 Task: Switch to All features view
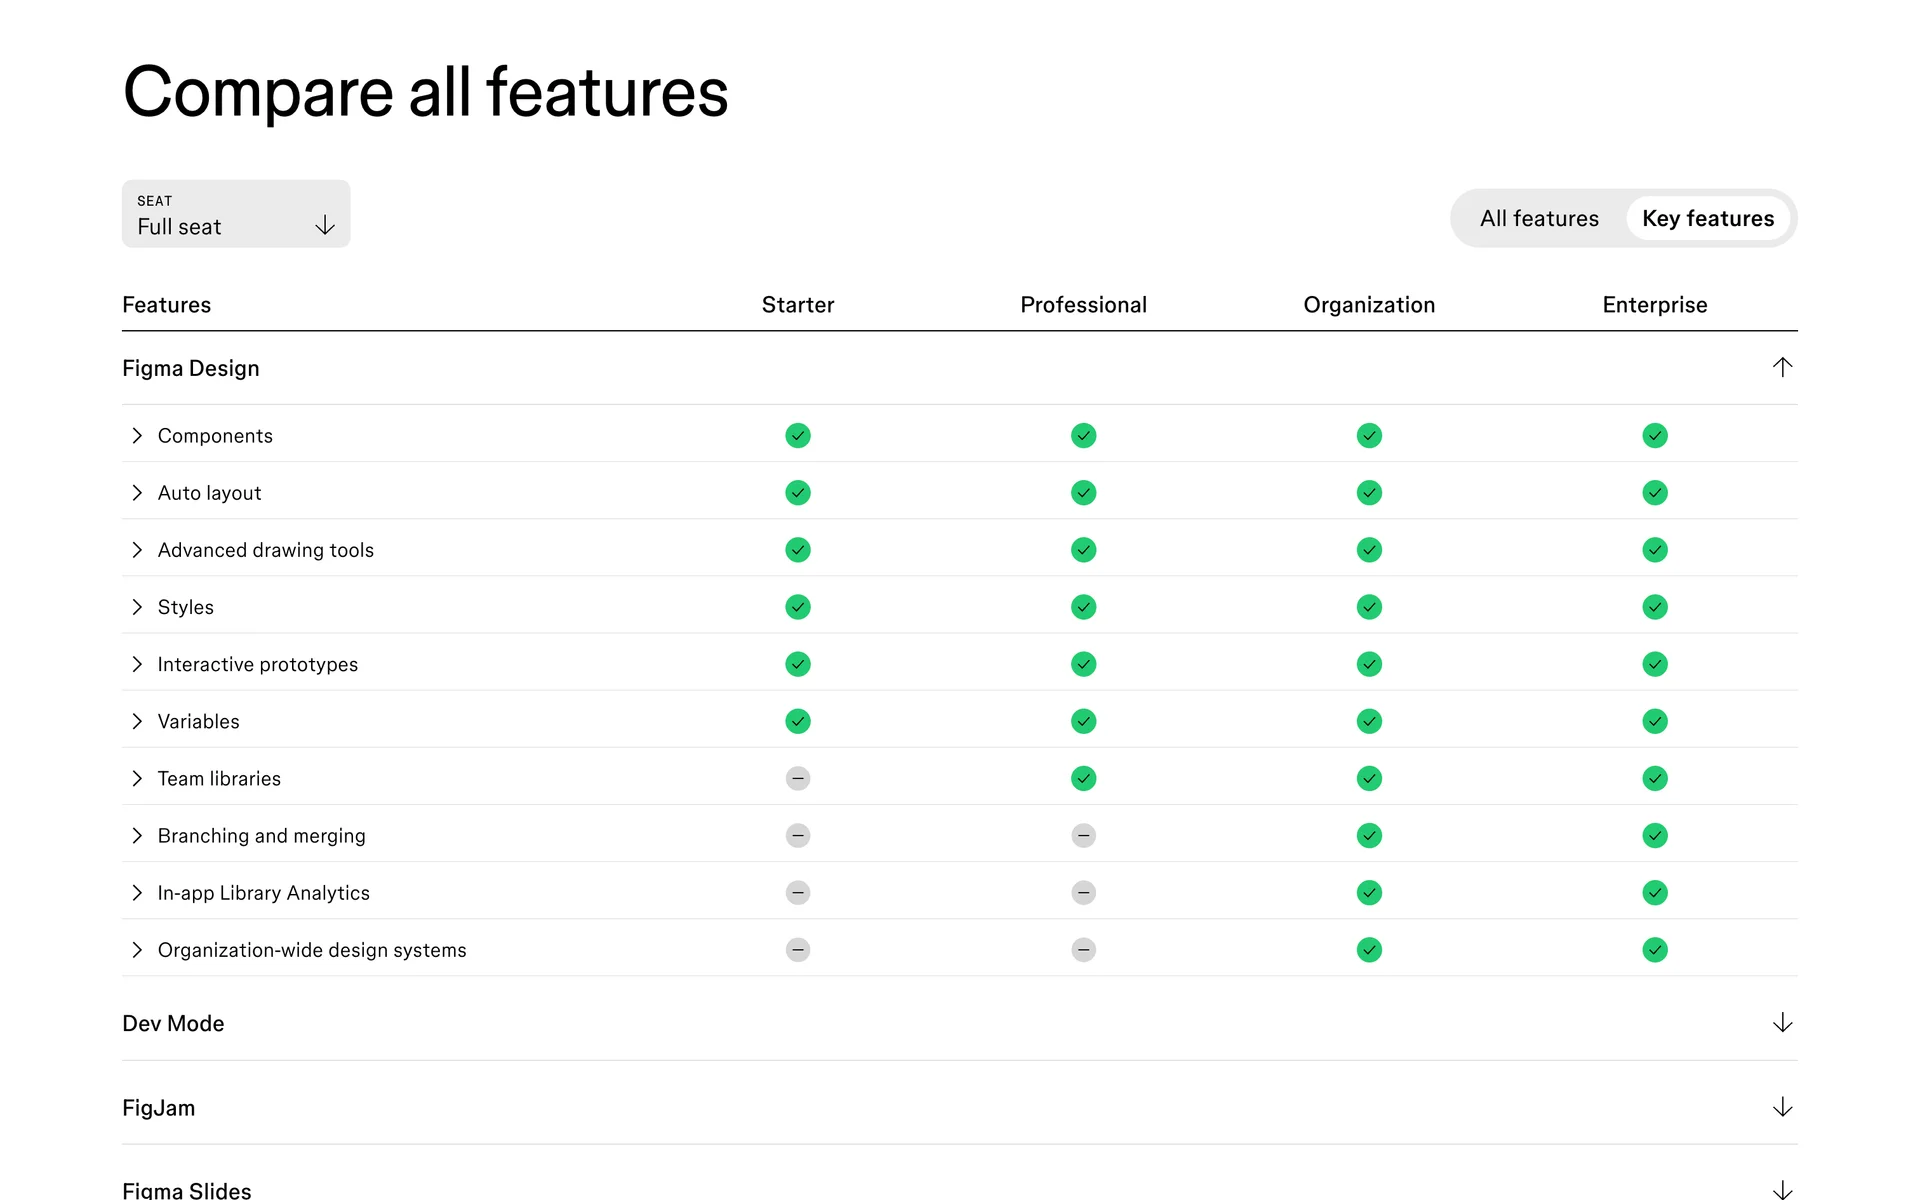pyautogui.click(x=1538, y=218)
